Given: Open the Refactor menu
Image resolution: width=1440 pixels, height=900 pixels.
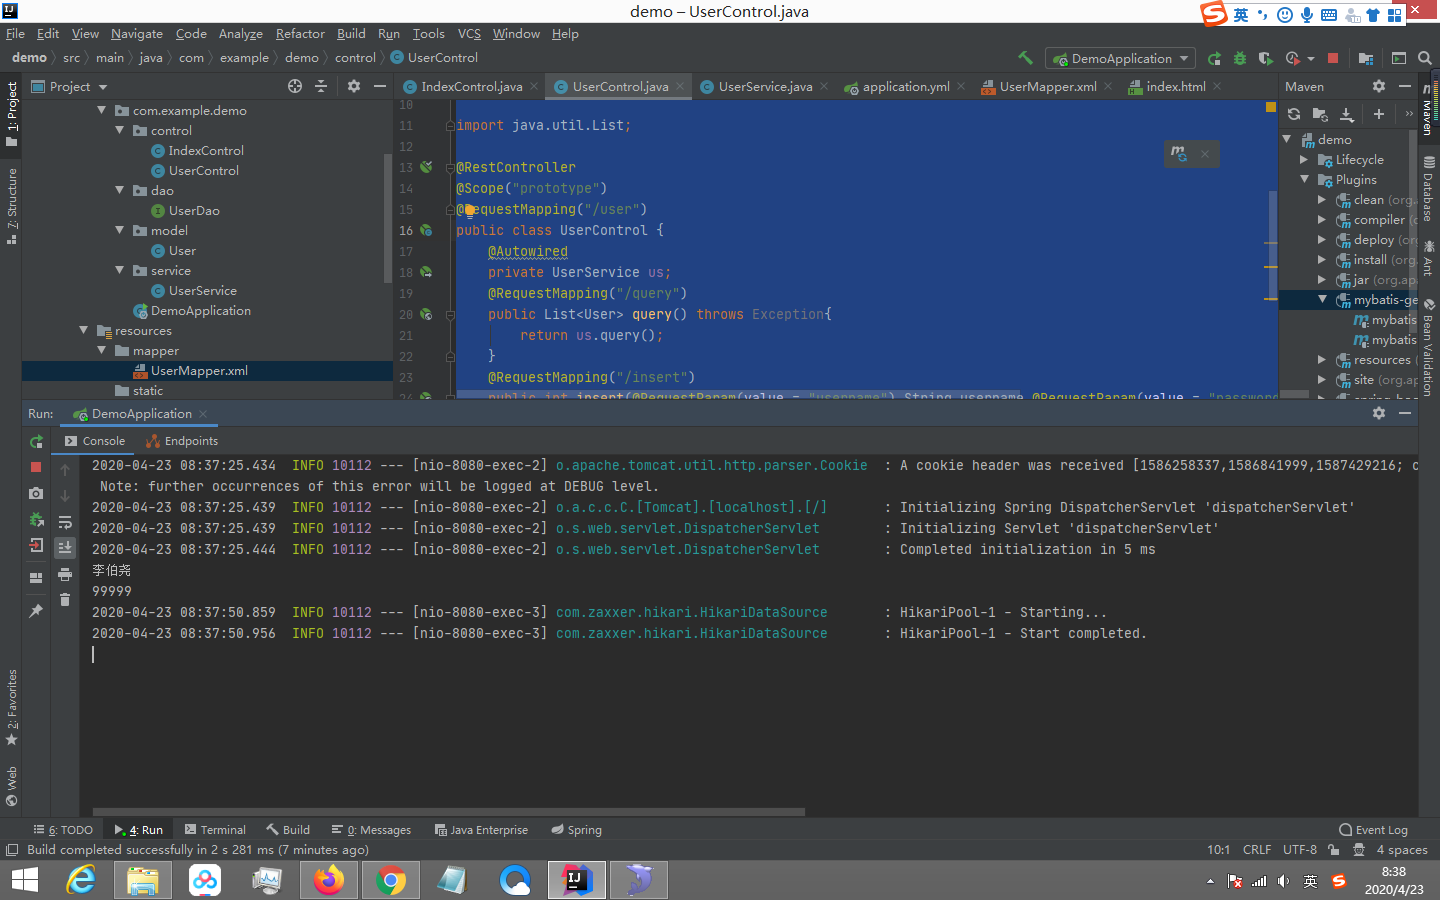Looking at the screenshot, I should point(300,33).
